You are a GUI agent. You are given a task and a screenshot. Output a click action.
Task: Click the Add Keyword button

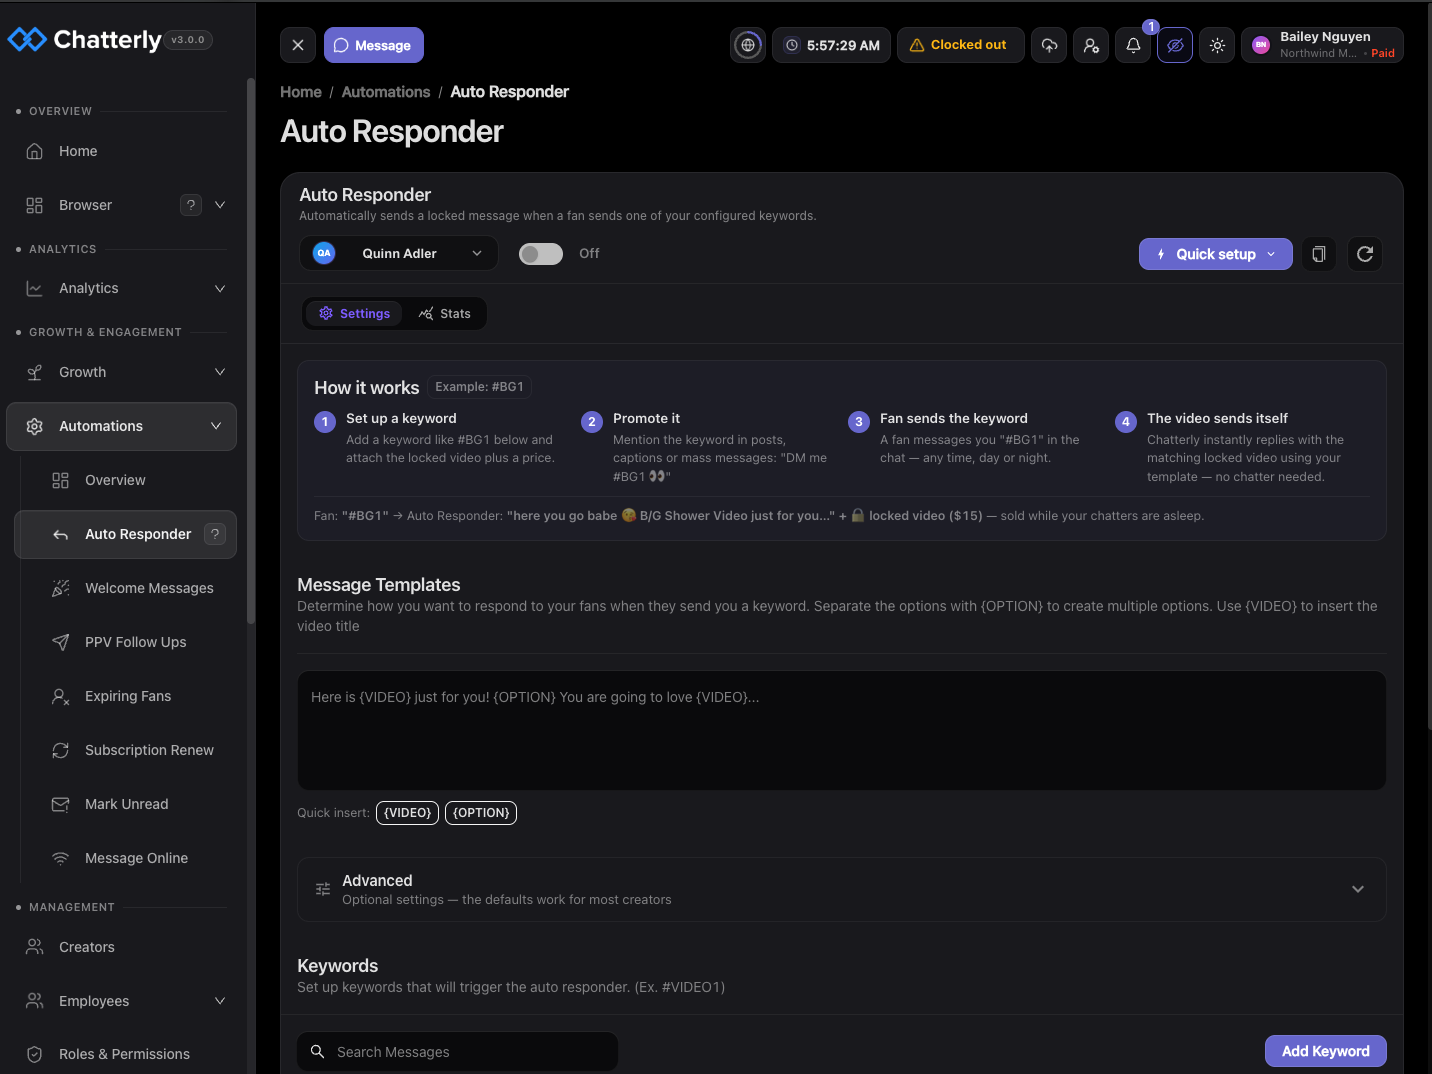pyautogui.click(x=1326, y=1051)
